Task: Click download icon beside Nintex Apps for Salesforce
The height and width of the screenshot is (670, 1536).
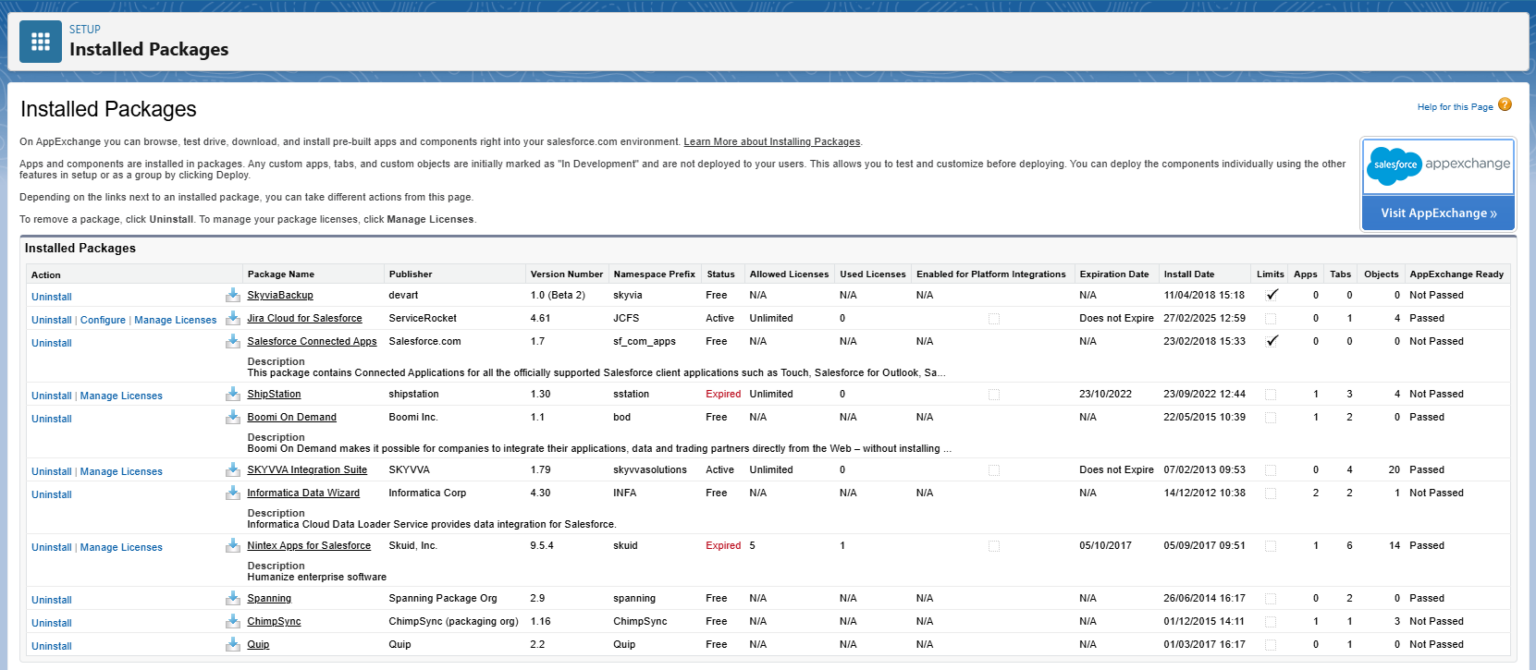Action: tap(233, 546)
